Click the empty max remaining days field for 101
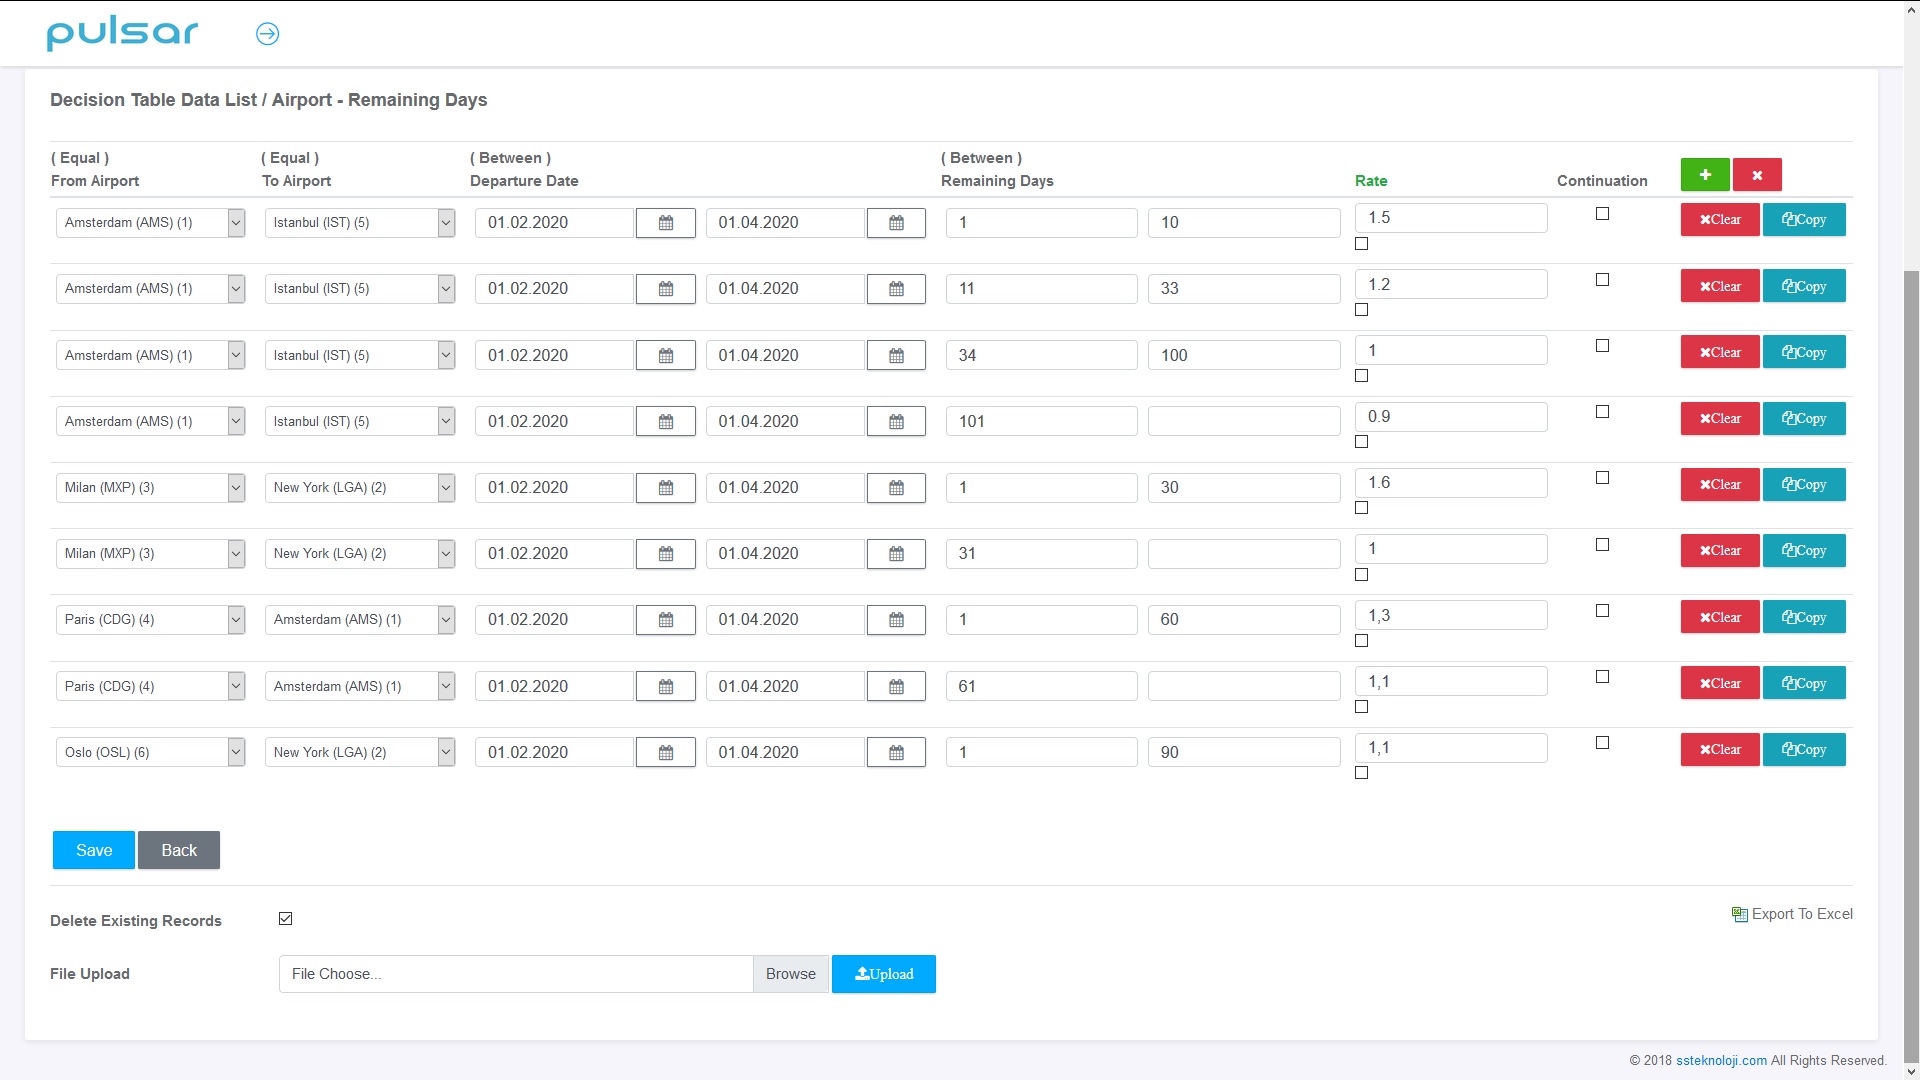This screenshot has width=1920, height=1080. click(x=1243, y=421)
